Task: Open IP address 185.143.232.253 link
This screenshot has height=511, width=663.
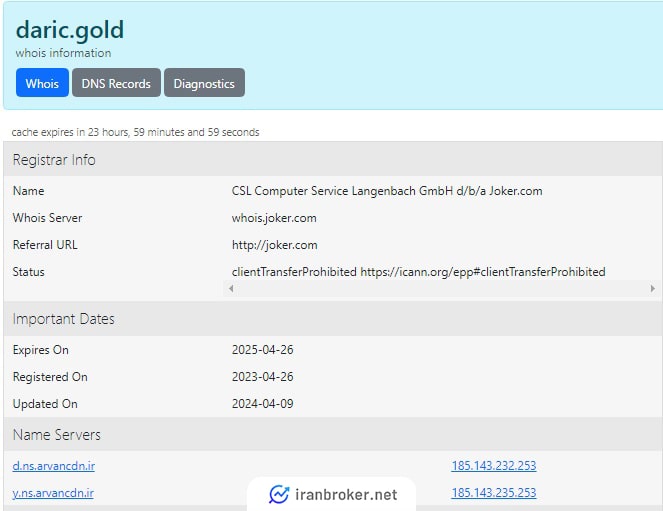Action: tap(494, 466)
